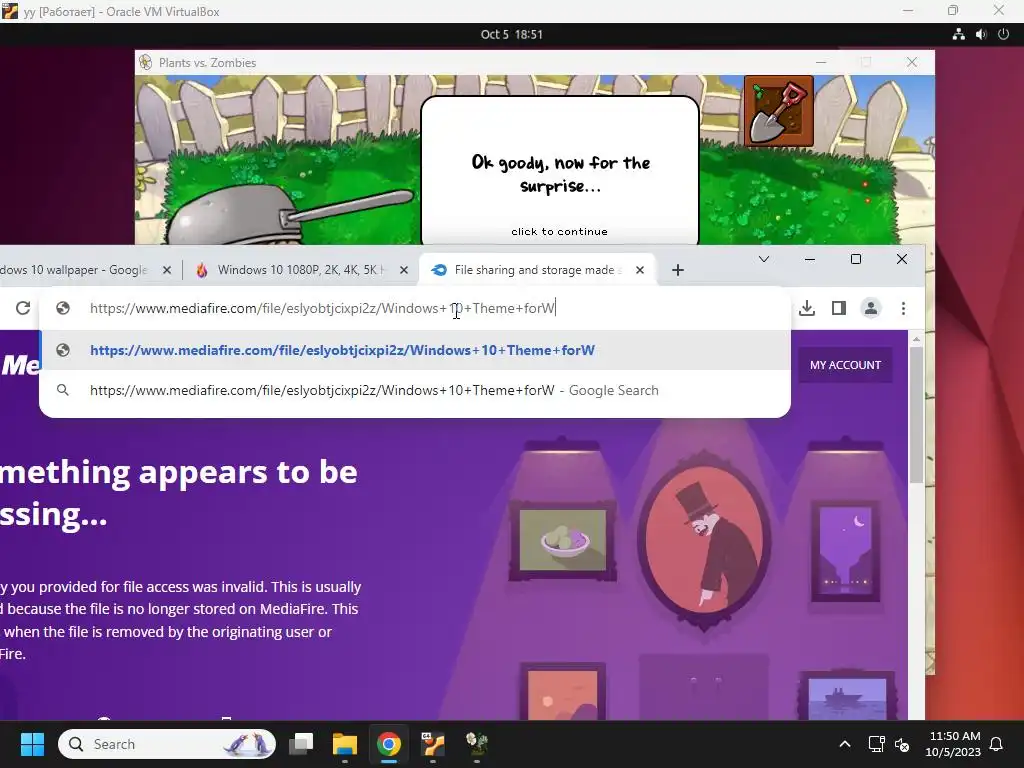Close the Windows 10 wallpaper Google tab
The image size is (1024, 768).
pos(167,270)
